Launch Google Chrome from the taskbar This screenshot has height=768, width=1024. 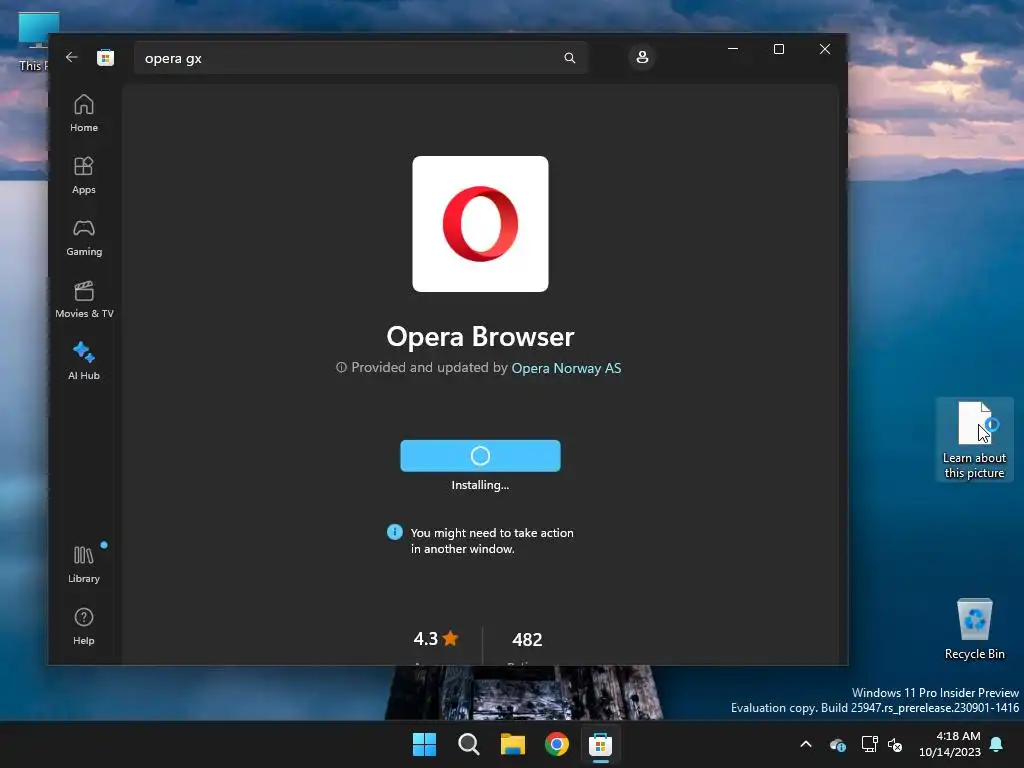[556, 744]
